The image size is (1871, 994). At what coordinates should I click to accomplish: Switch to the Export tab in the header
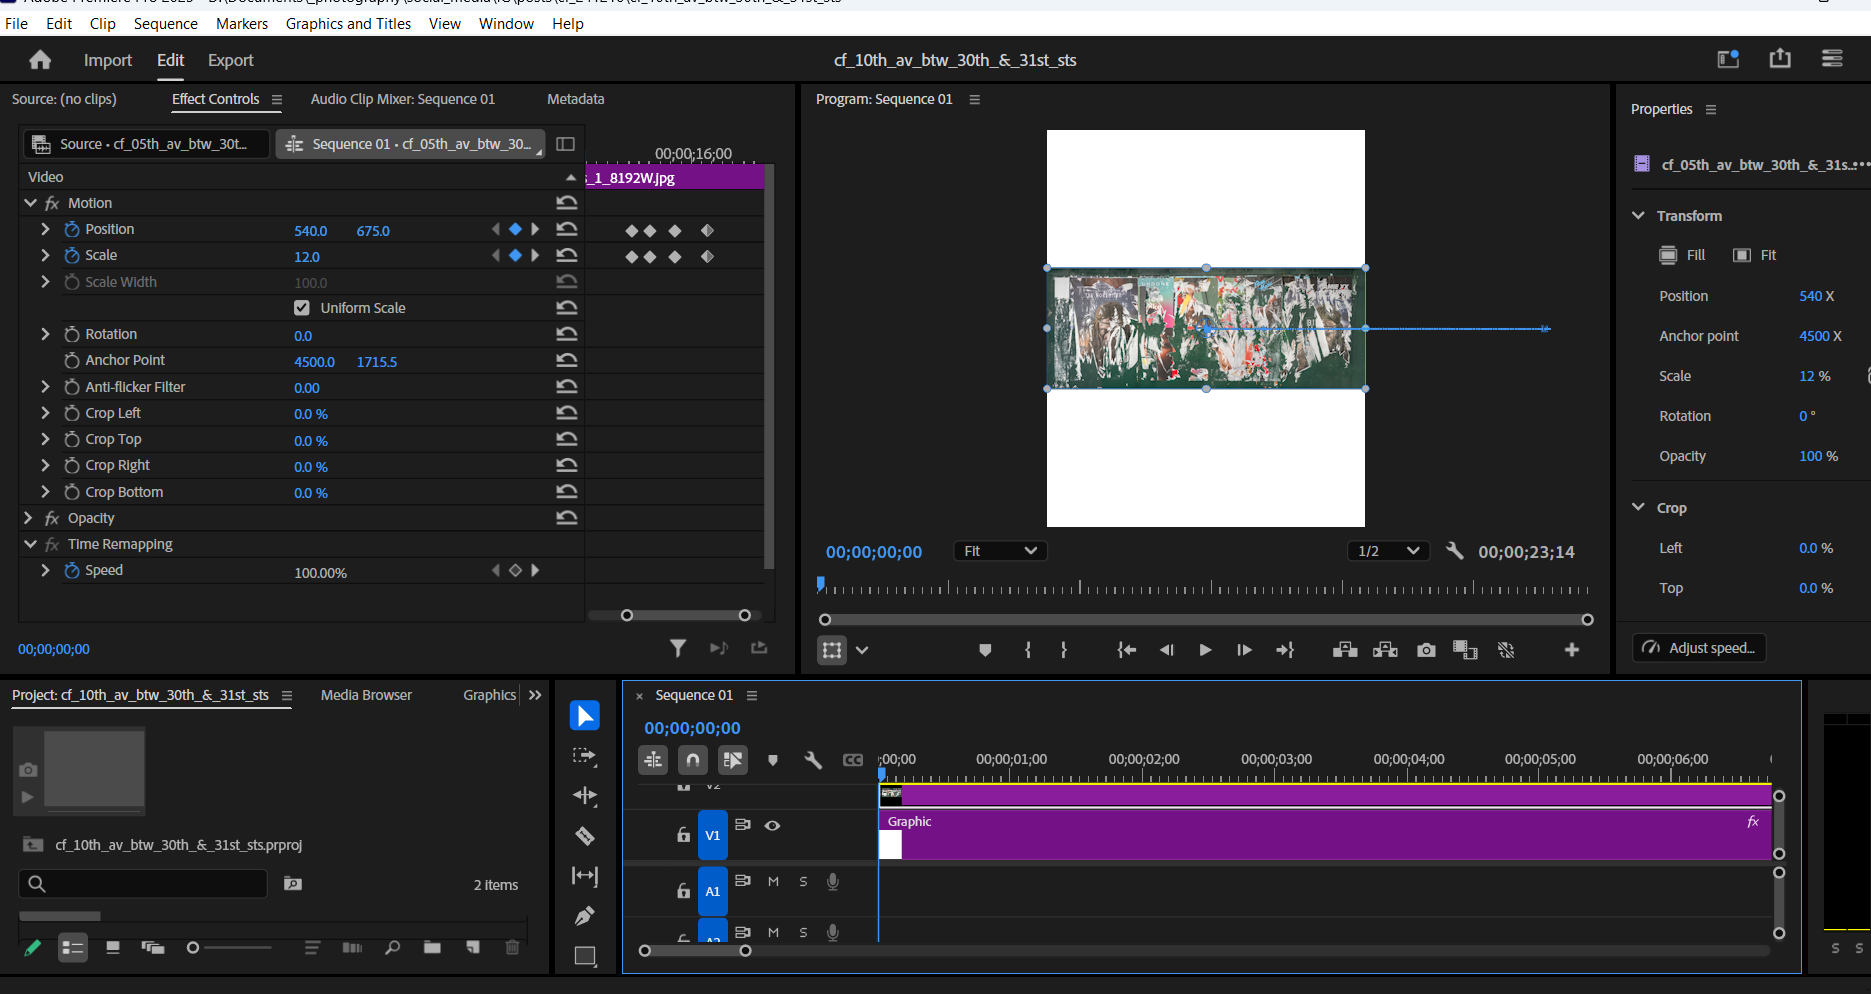[230, 60]
